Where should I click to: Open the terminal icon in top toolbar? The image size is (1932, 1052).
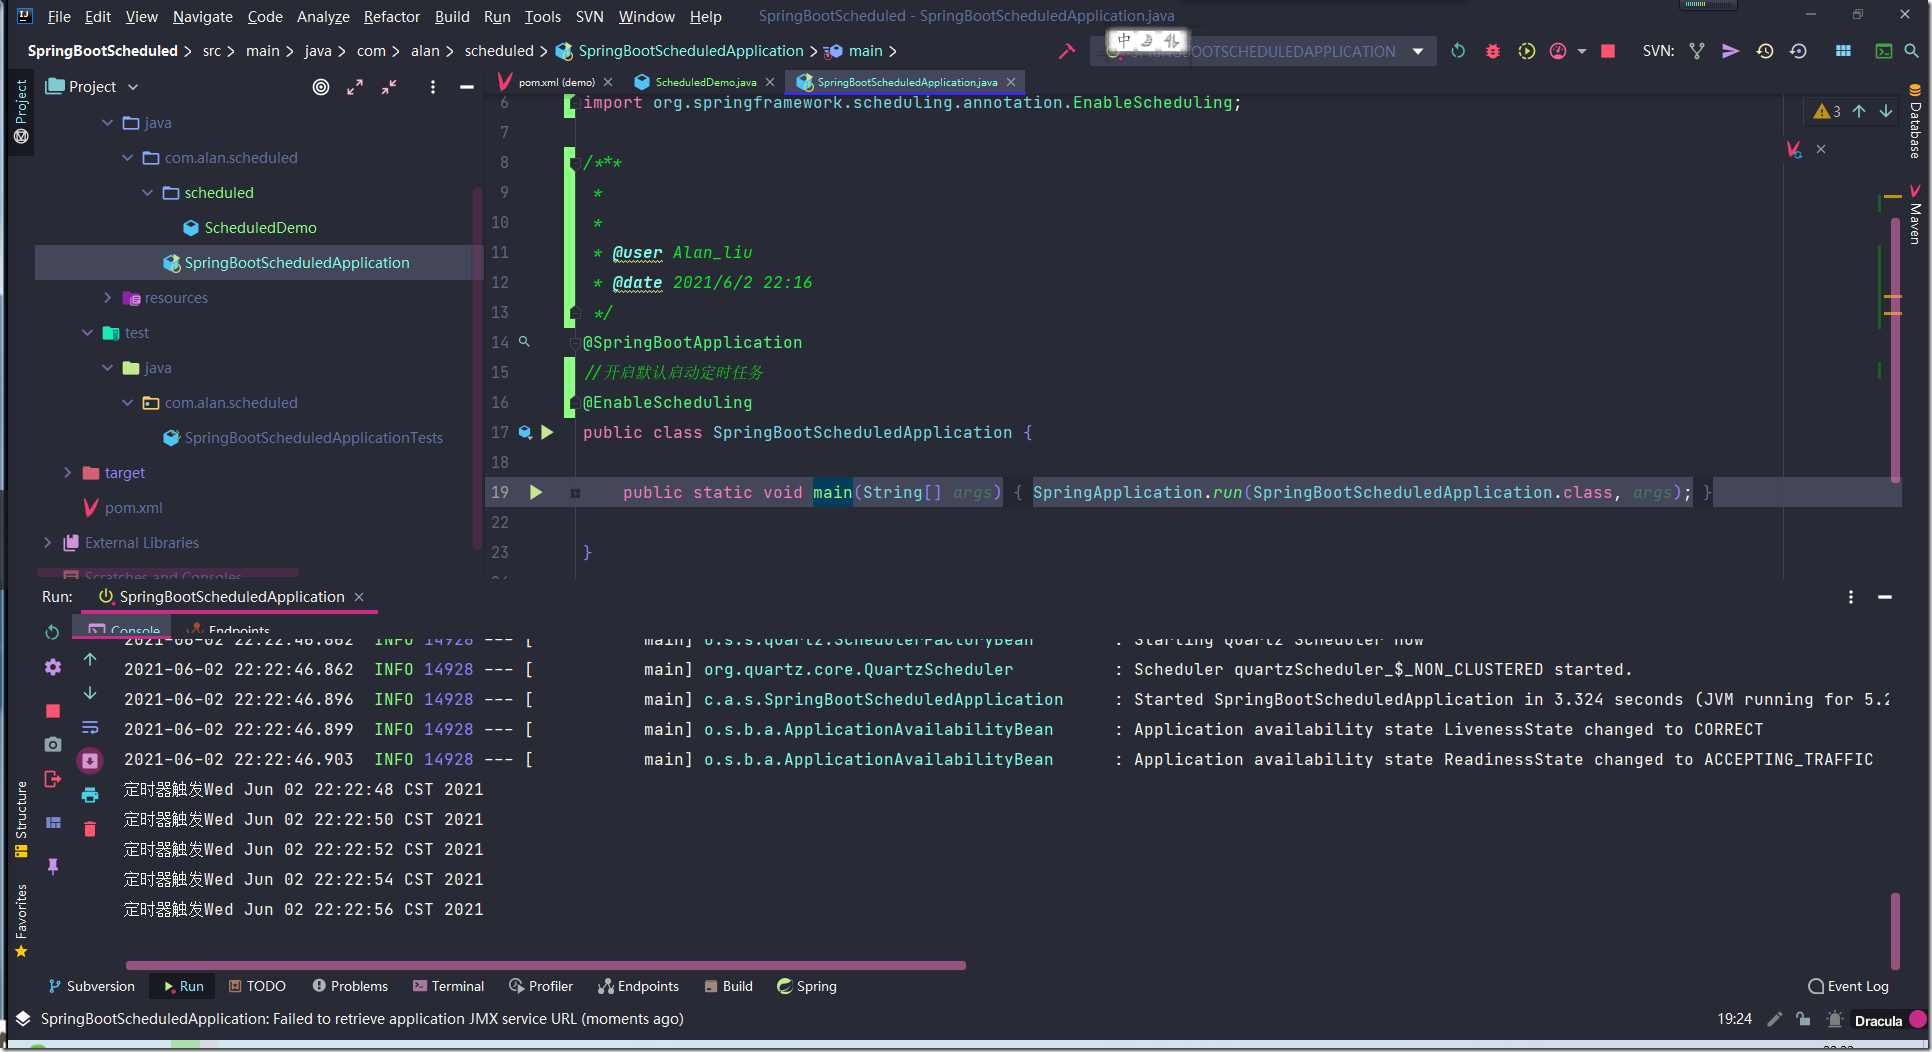pos(1884,51)
